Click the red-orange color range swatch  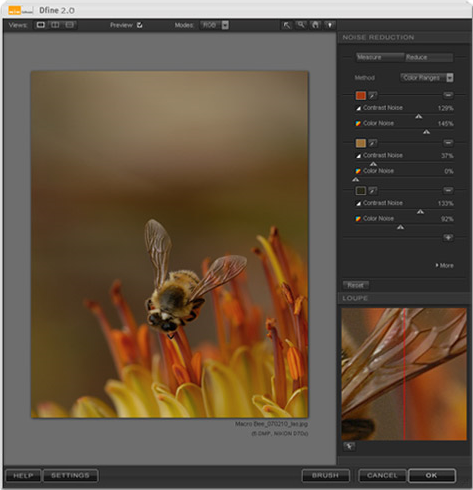361,96
